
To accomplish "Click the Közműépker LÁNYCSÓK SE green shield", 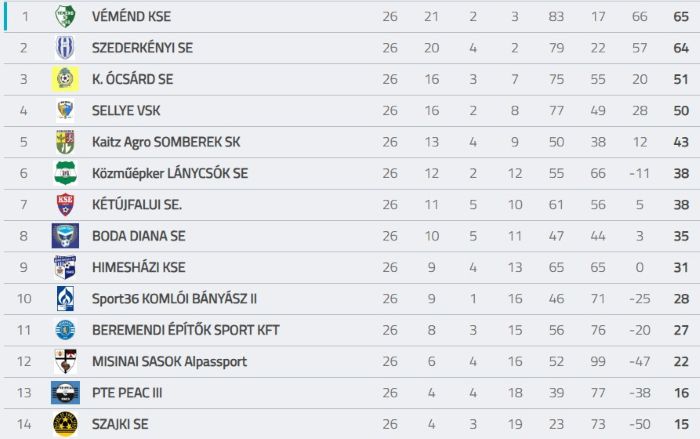I will (x=65, y=173).
